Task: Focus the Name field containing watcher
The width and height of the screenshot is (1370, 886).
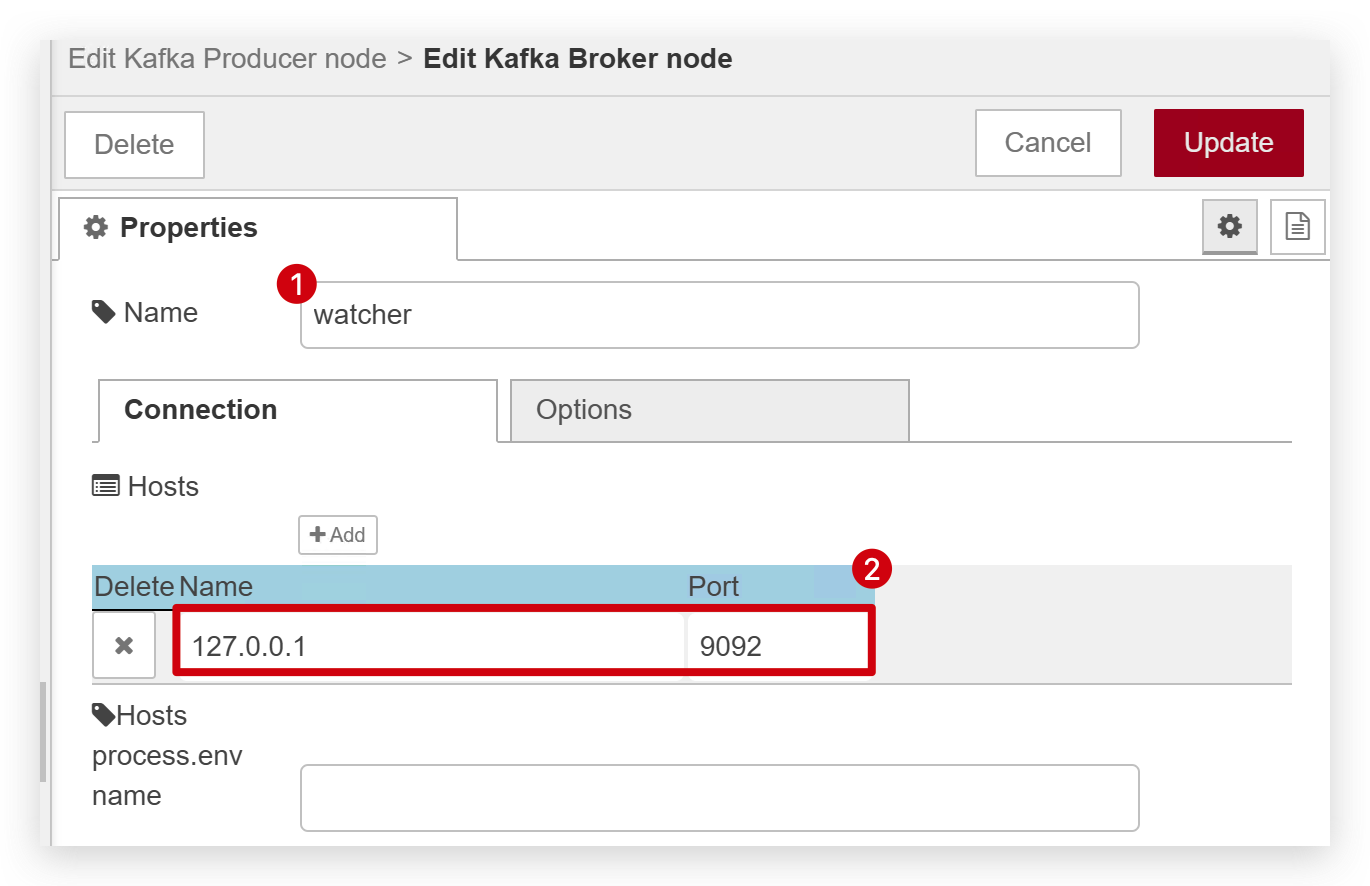Action: pos(720,315)
